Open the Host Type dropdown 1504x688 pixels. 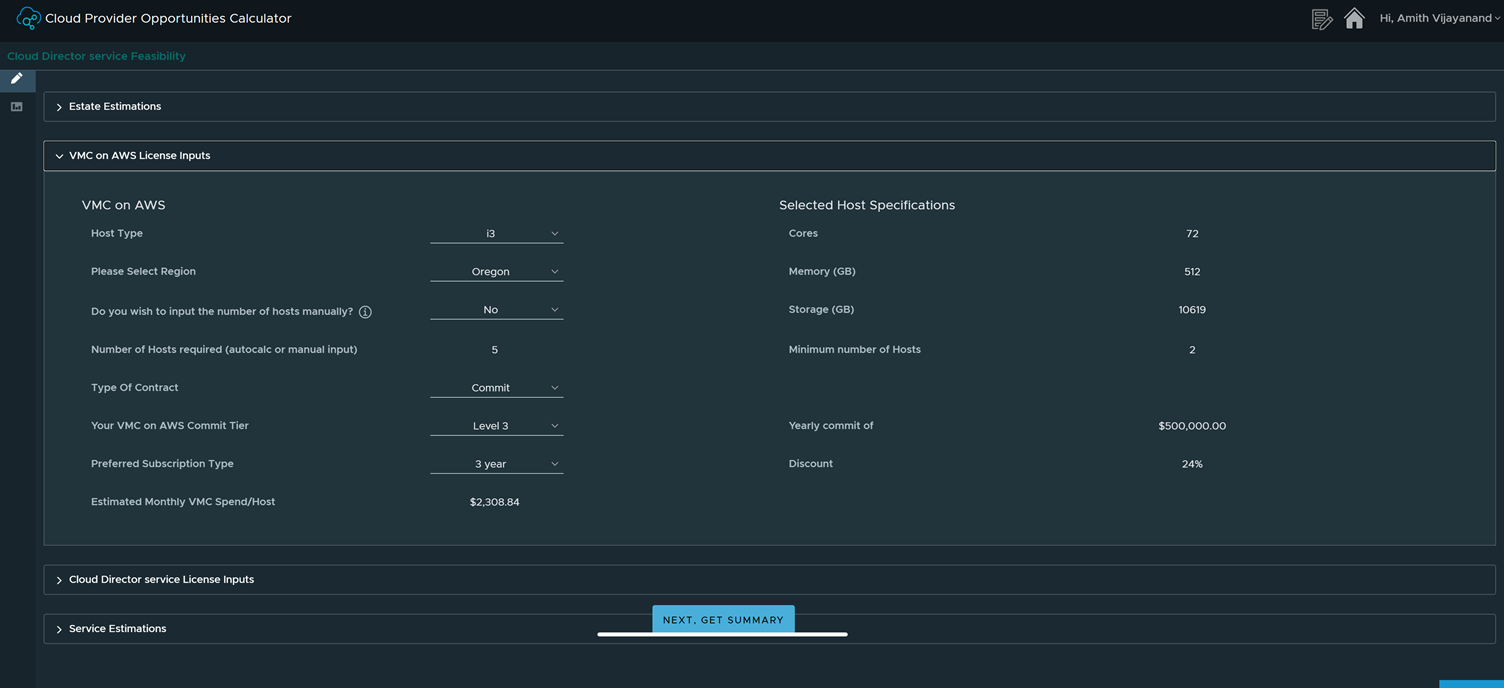pos(496,234)
